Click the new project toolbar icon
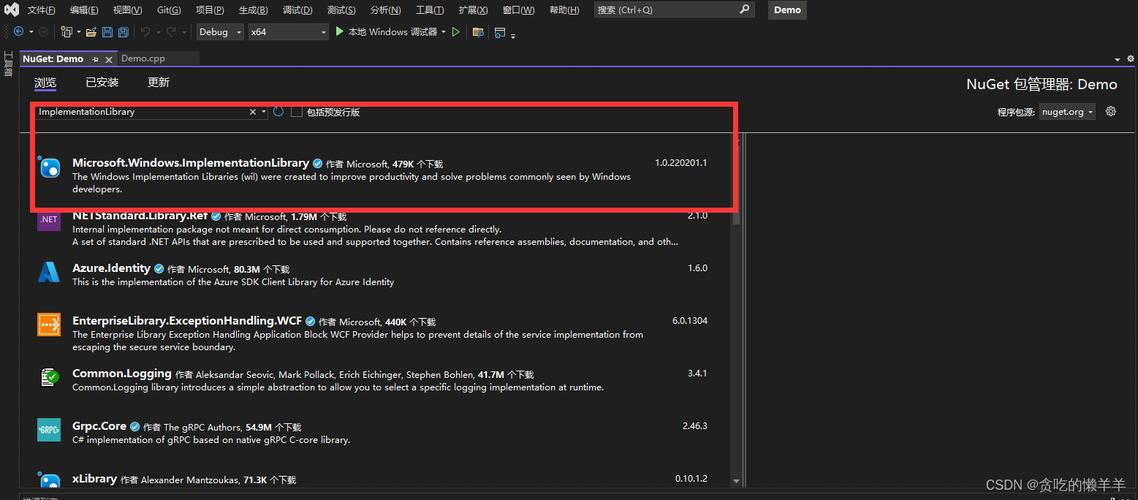1138x500 pixels. [66, 32]
